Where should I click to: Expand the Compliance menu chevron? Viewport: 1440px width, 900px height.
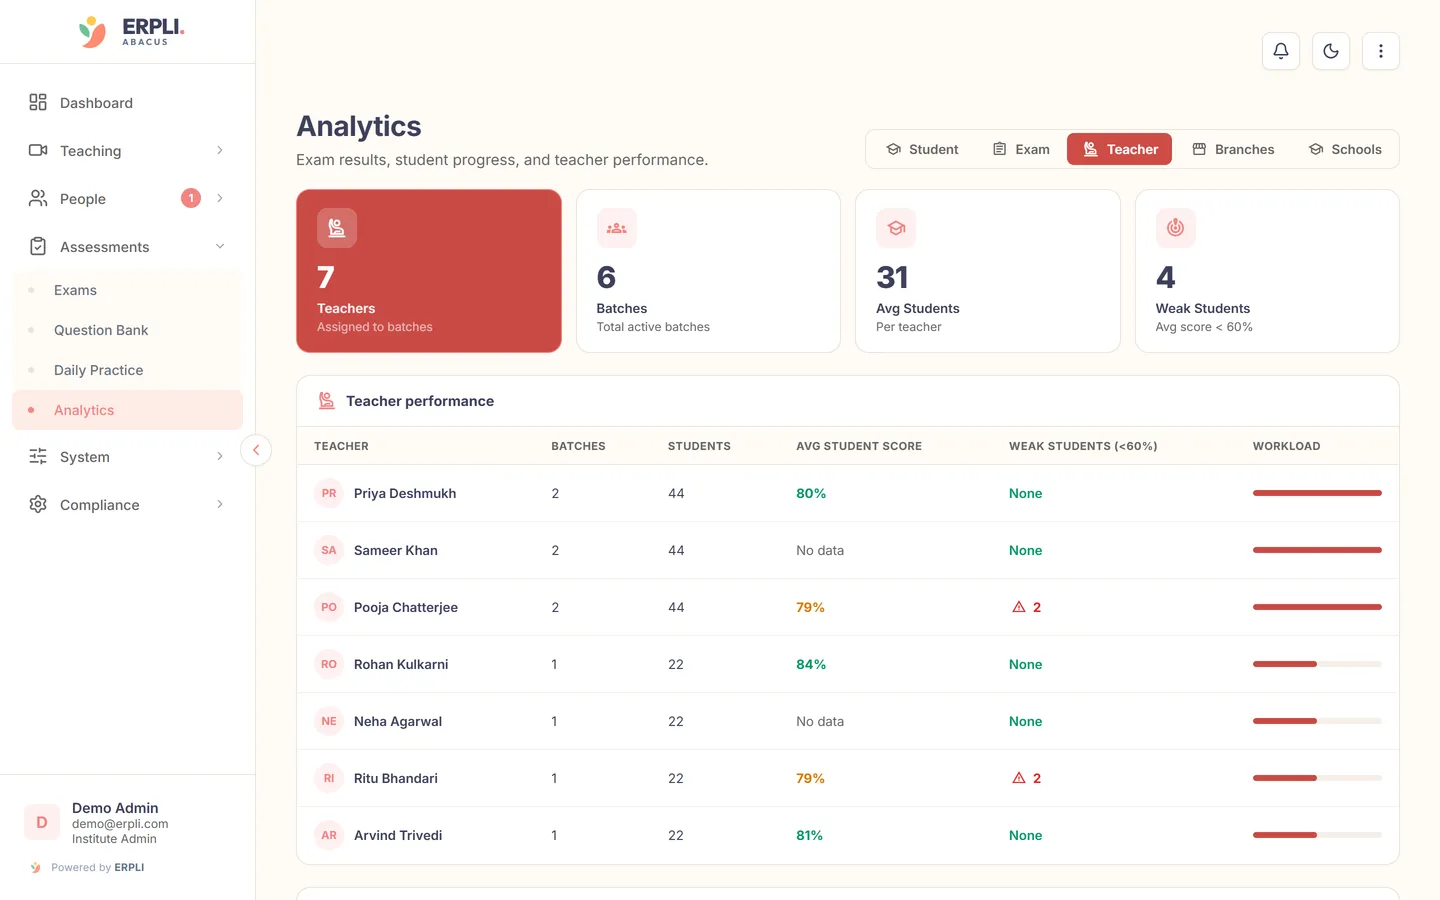pyautogui.click(x=220, y=504)
